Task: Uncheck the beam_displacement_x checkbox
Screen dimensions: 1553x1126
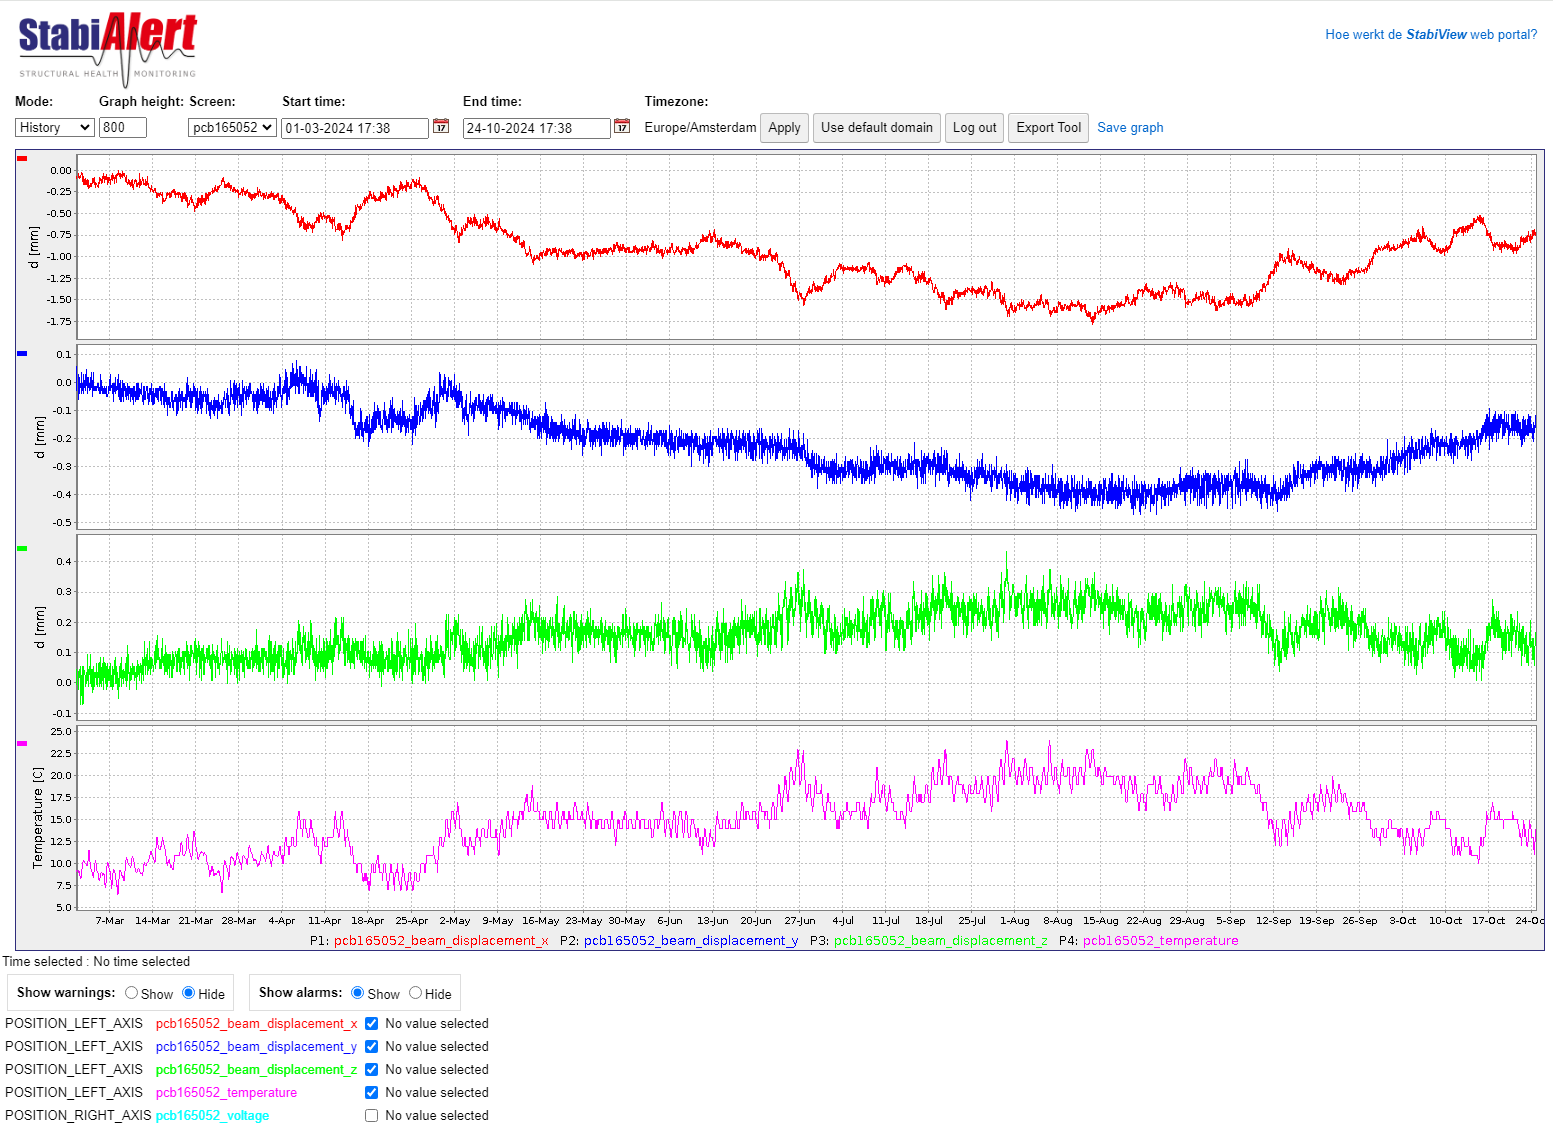Action: tap(371, 1024)
